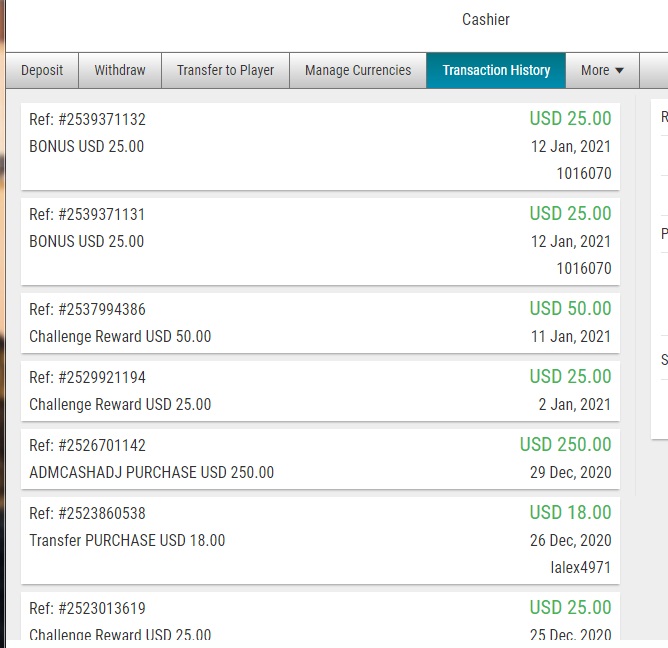
Task: Select the 2 Jan, 2021 Challenge Reward entry
Action: click(x=320, y=391)
